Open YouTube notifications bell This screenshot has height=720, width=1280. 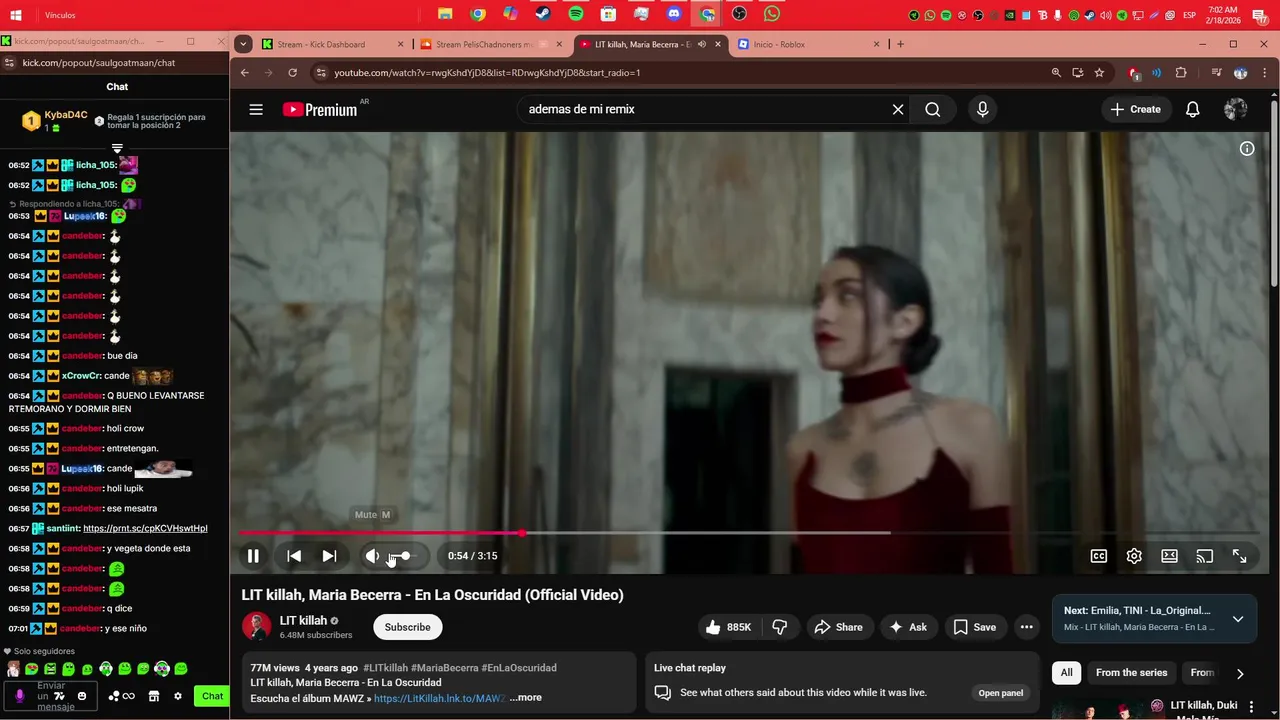click(x=1193, y=110)
